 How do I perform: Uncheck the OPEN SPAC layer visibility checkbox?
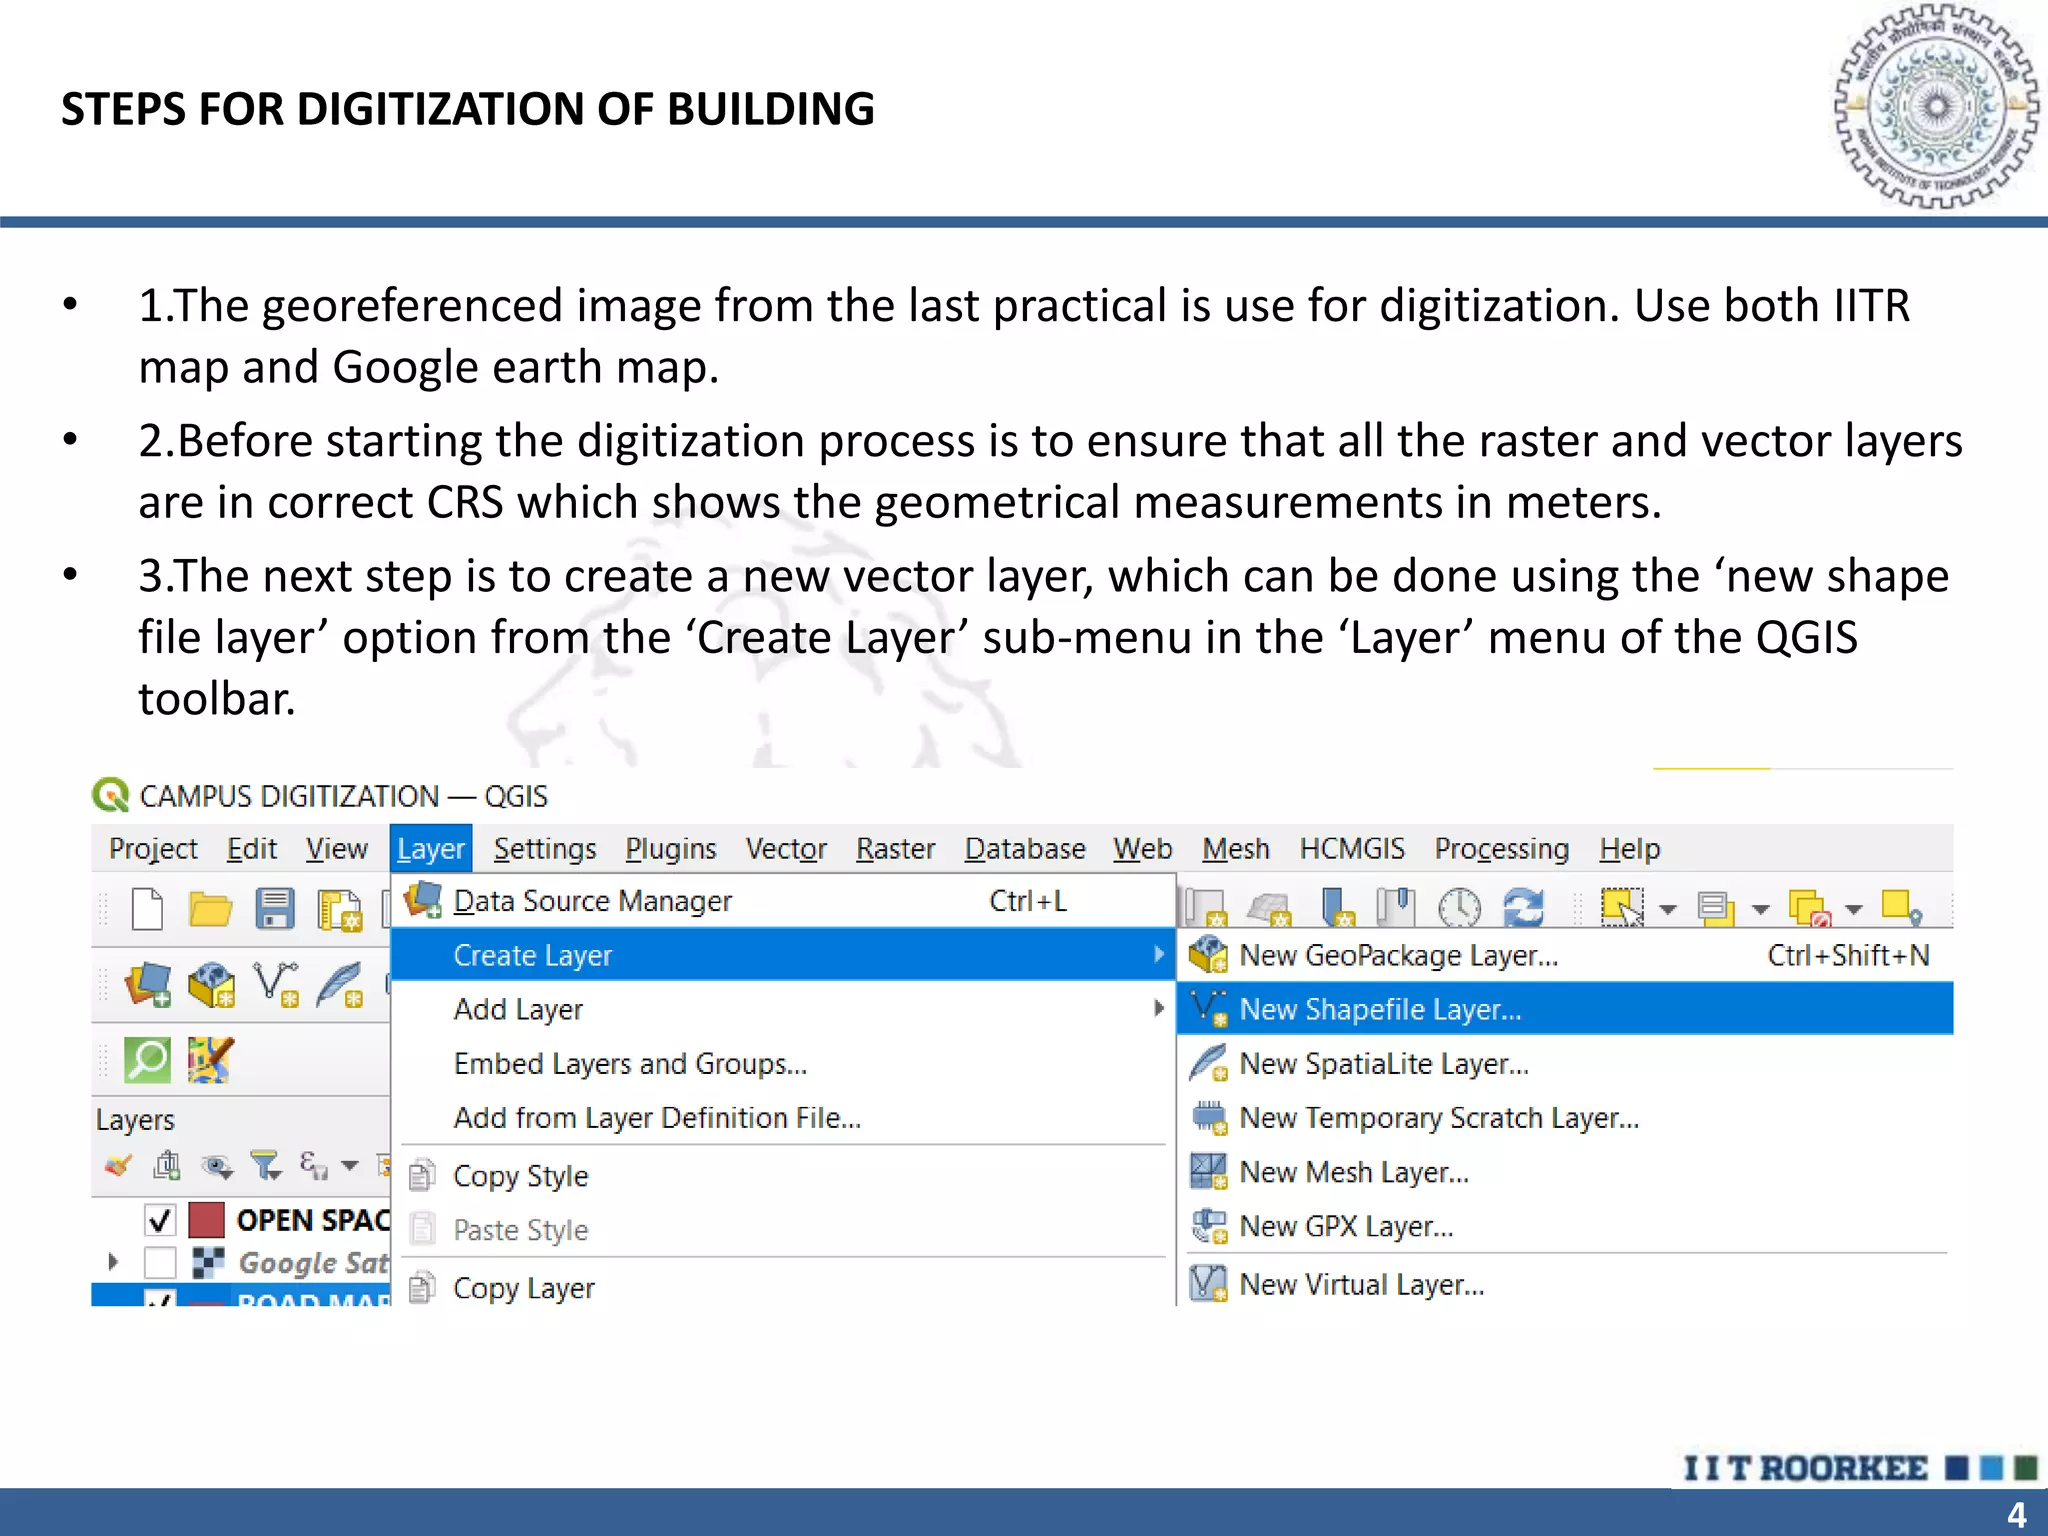pos(160,1220)
